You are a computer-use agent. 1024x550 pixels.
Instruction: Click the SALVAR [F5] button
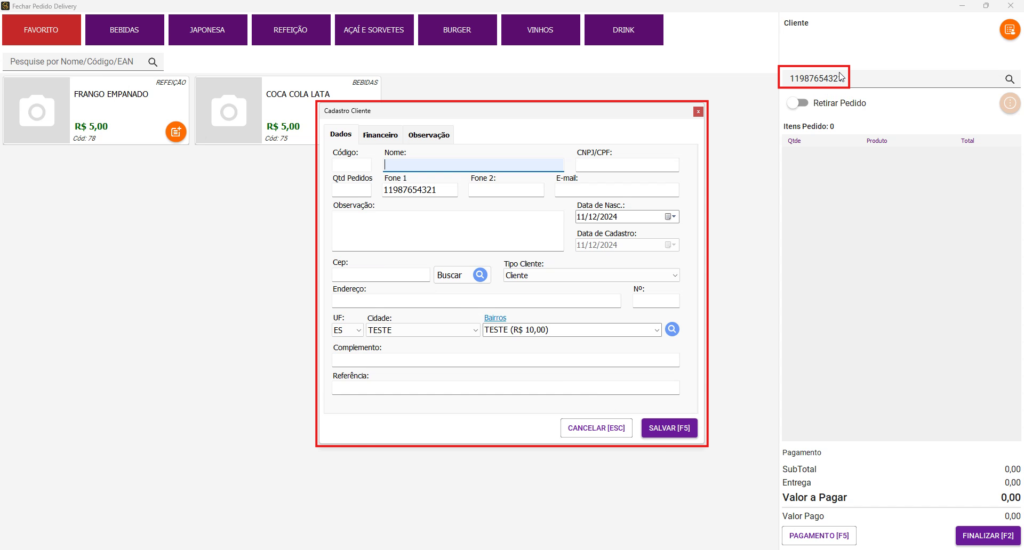669,428
